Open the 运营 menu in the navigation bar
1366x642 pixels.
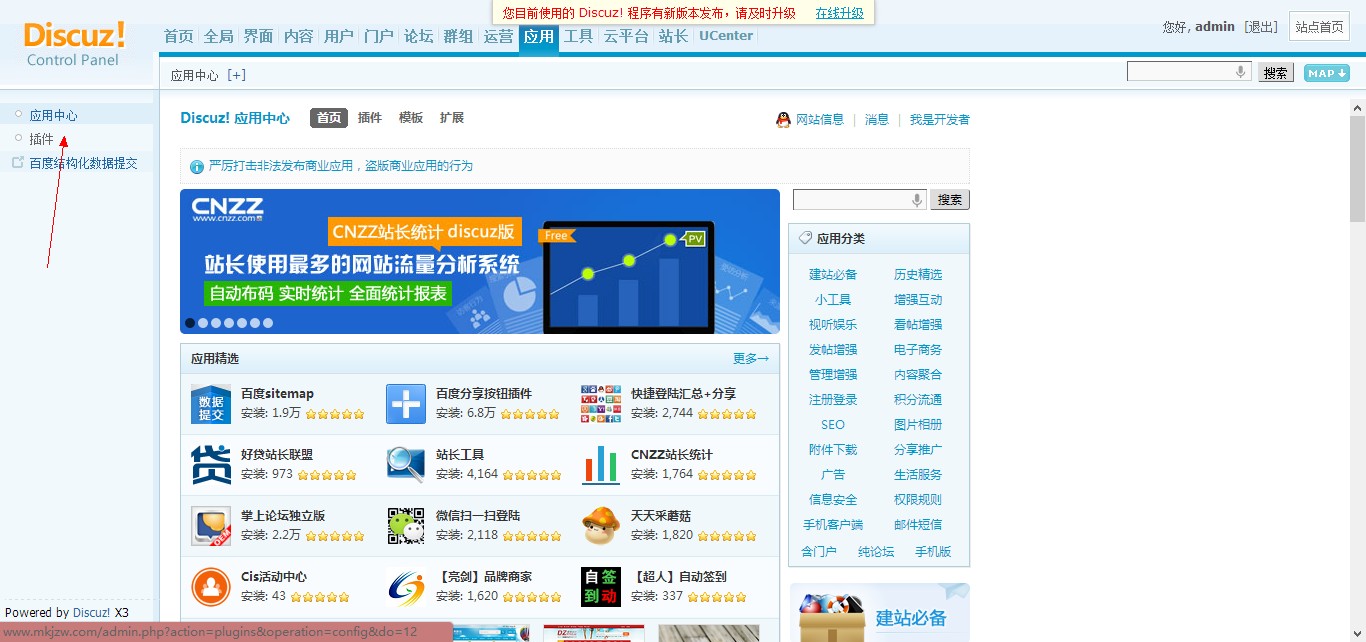[x=498, y=36]
